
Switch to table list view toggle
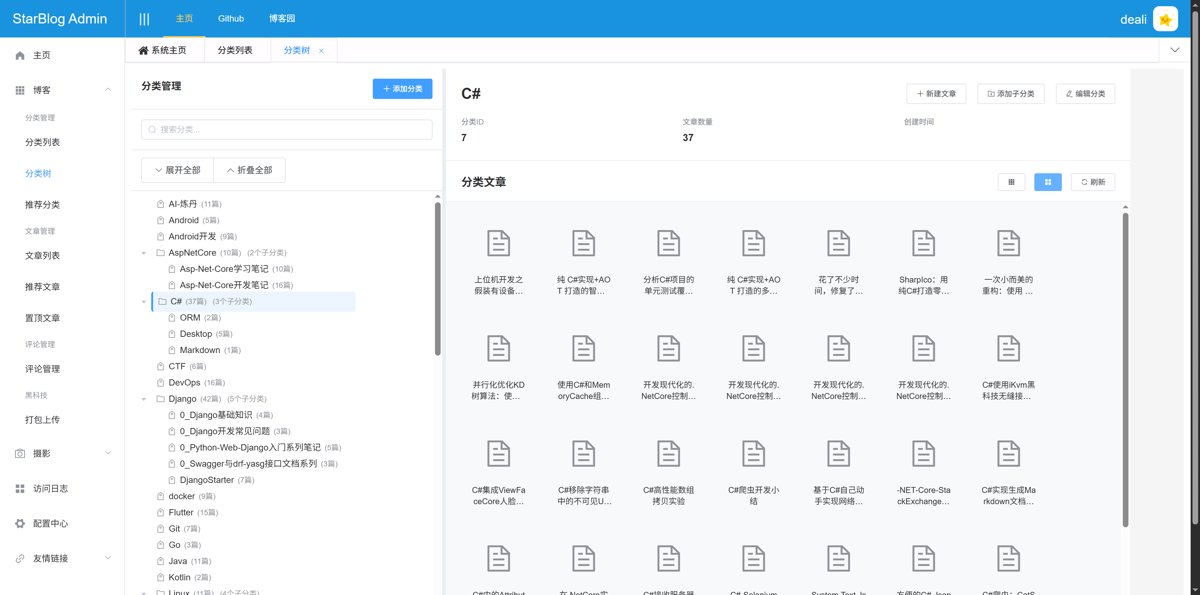[1011, 182]
